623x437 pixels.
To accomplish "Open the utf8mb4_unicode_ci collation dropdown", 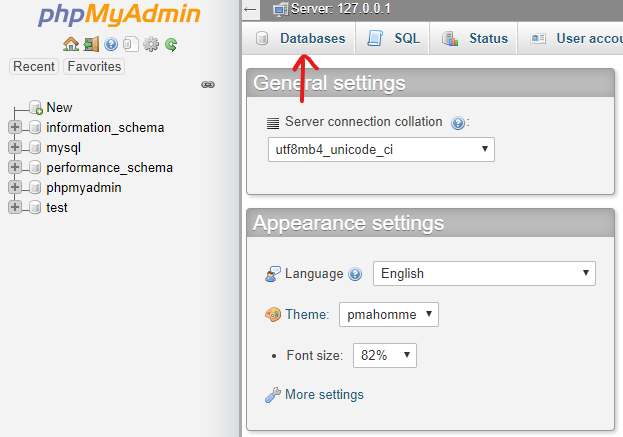I will [x=381, y=149].
